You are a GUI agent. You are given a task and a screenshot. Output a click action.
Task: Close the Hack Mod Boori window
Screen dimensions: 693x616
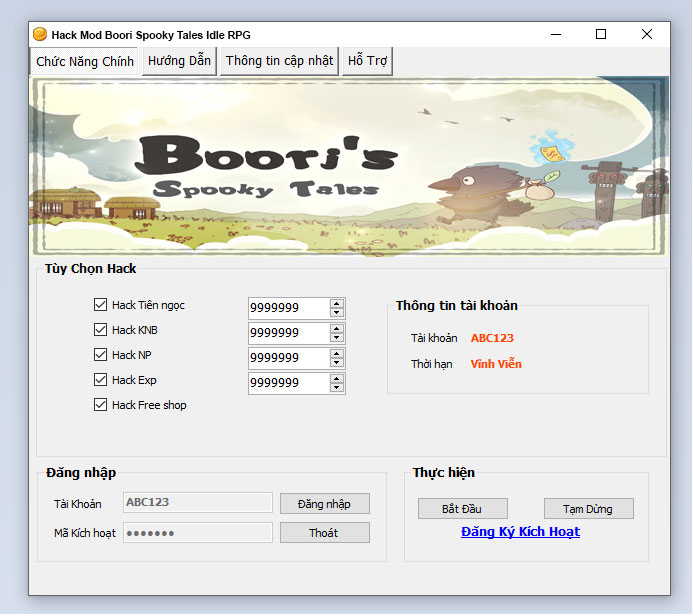[x=647, y=34]
